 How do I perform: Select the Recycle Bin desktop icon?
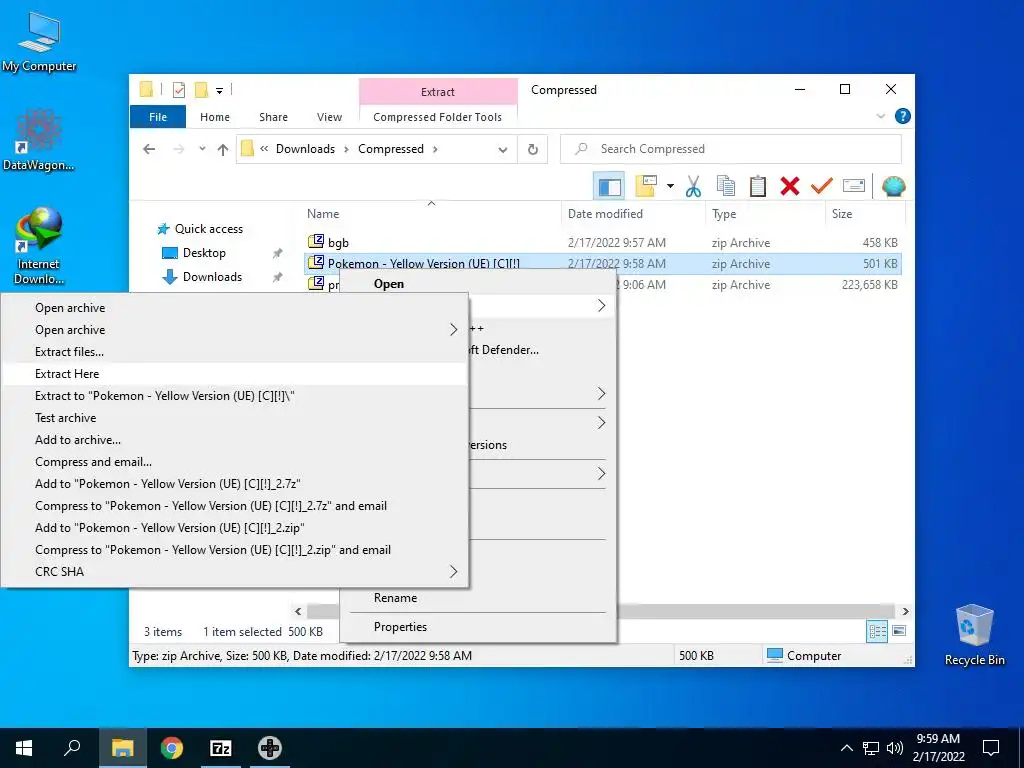click(974, 634)
